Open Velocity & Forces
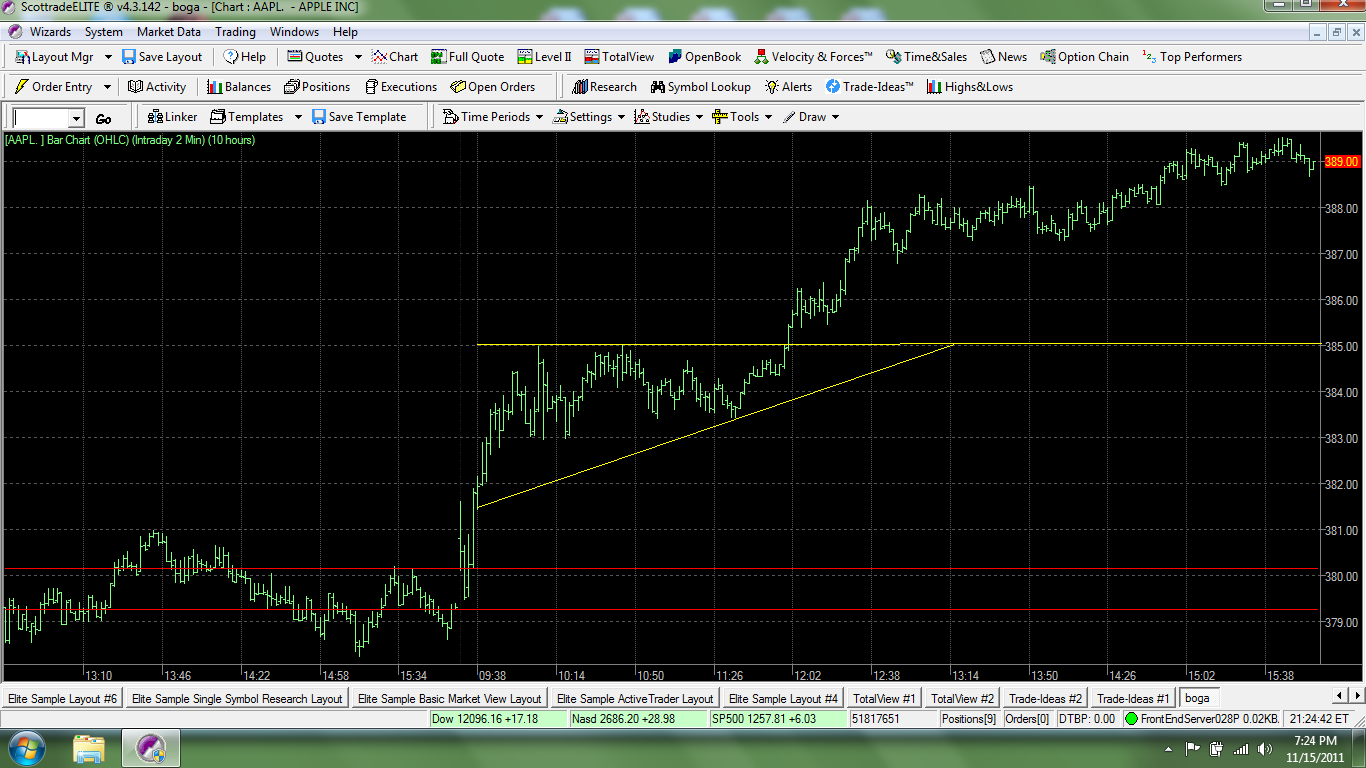Image resolution: width=1366 pixels, height=768 pixels. click(x=814, y=57)
